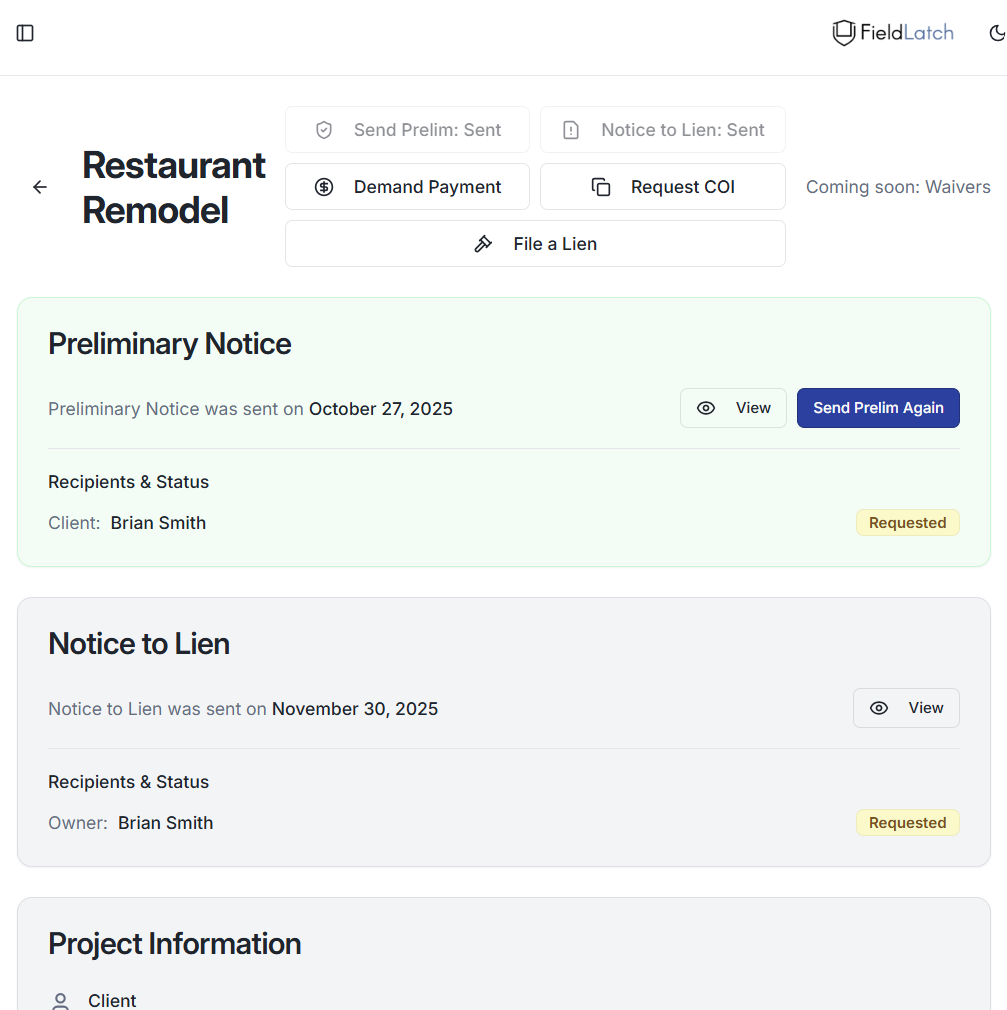Click Owner: Brian Smith recipient name

click(x=166, y=823)
